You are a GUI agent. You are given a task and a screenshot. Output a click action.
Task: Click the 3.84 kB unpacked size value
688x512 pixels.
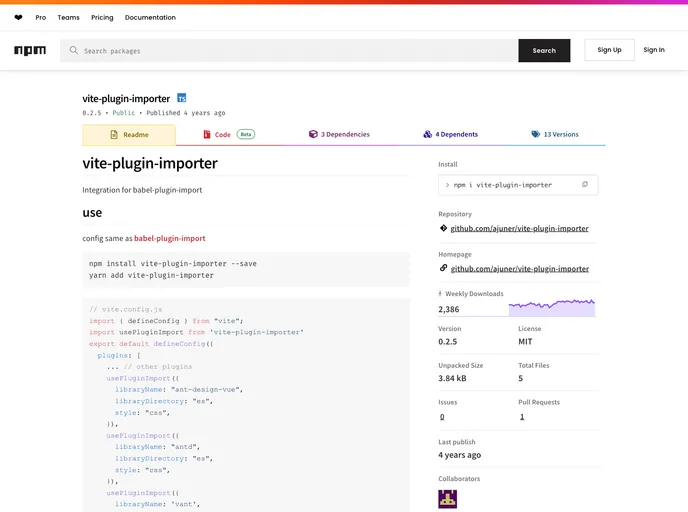[452, 378]
